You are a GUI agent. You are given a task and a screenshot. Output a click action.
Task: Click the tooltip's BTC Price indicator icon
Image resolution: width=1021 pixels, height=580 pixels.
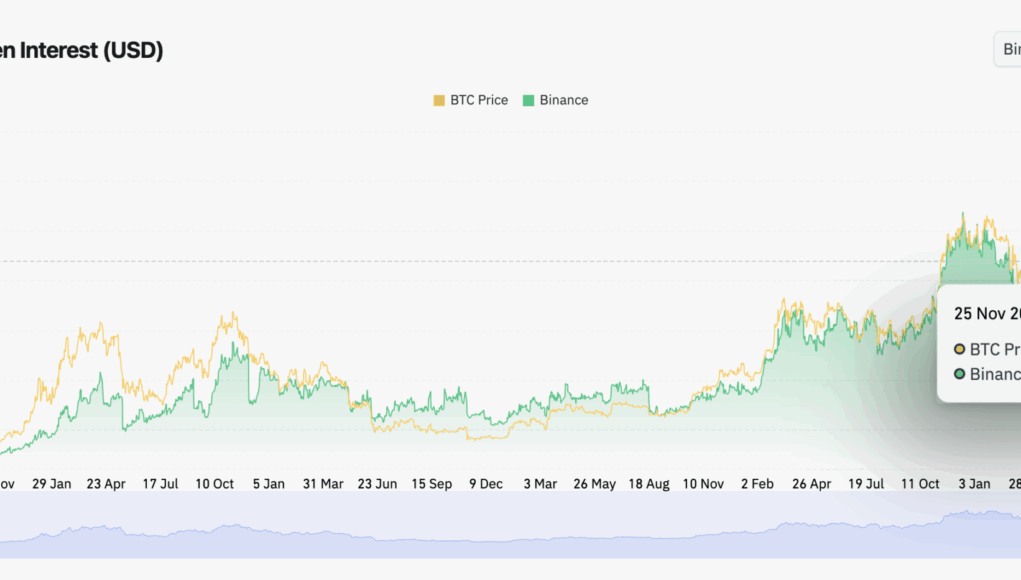click(x=960, y=350)
